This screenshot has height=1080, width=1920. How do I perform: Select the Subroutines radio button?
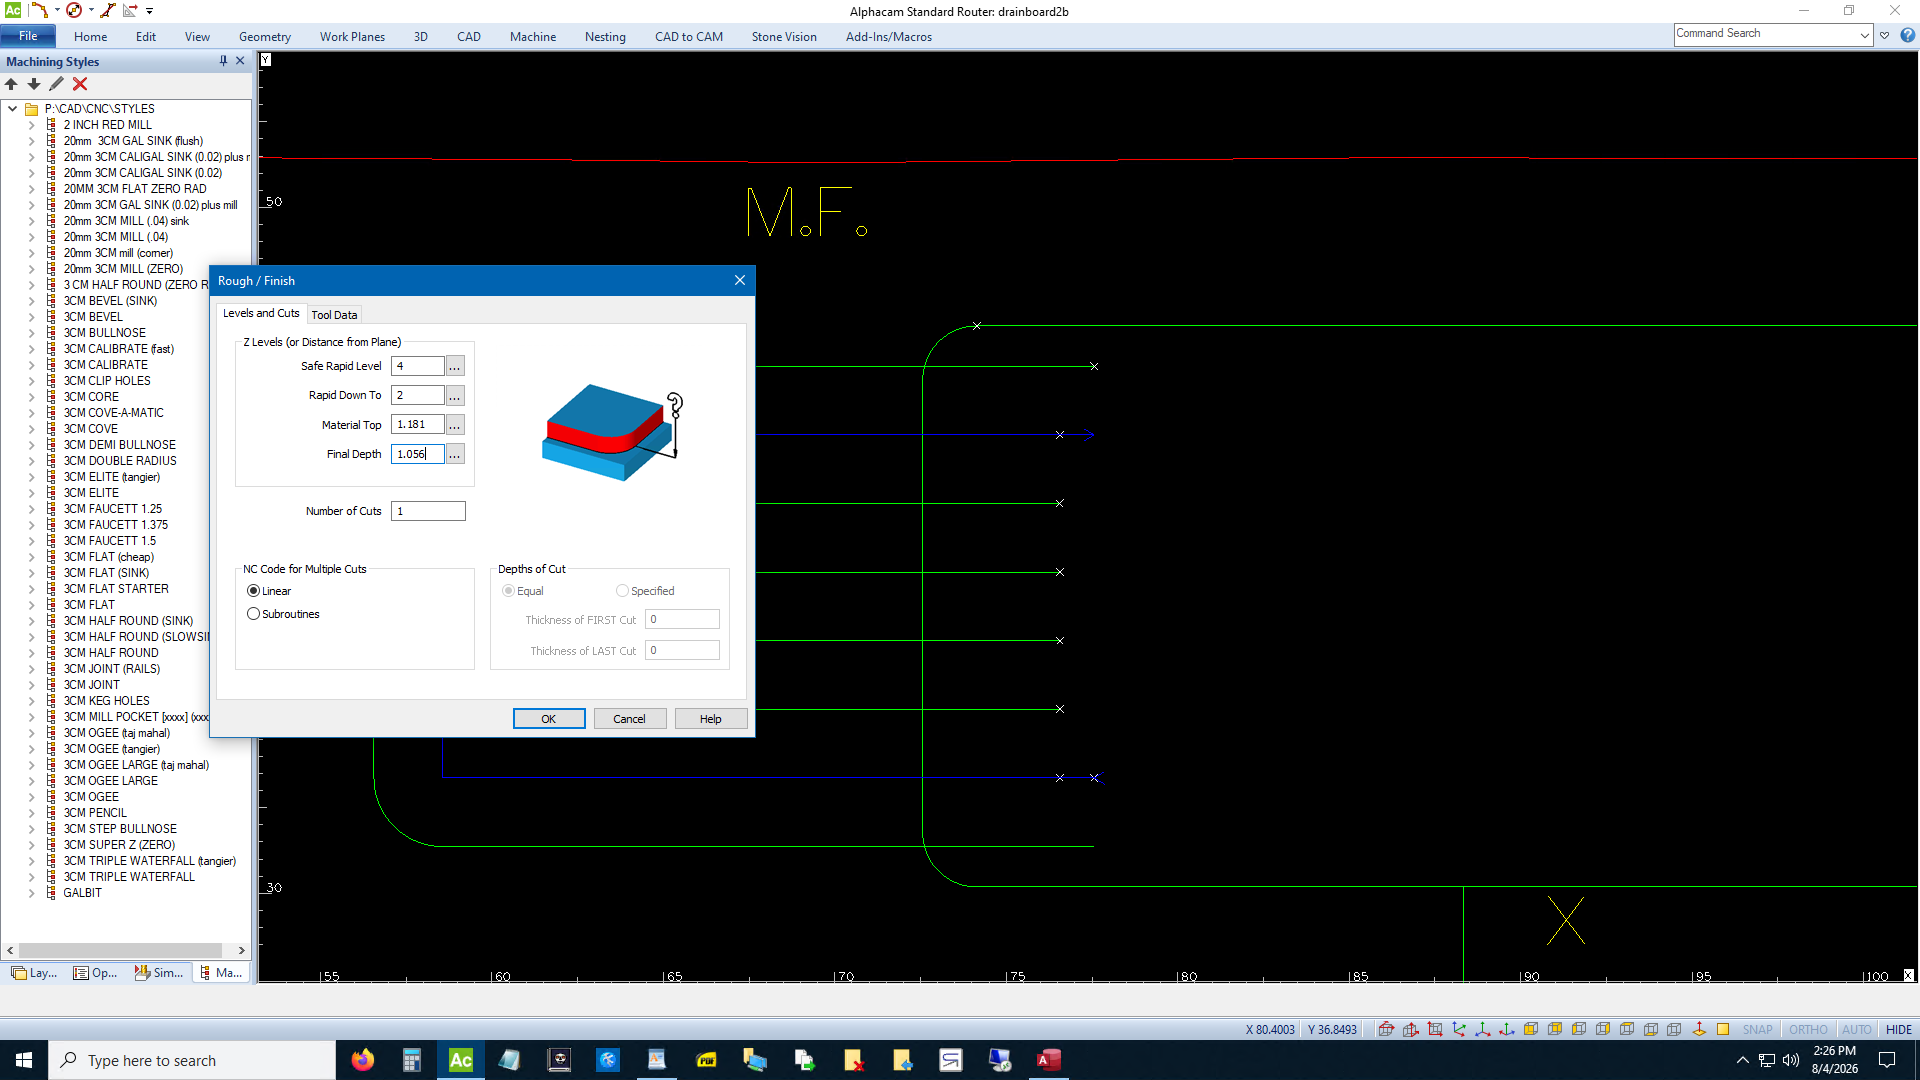254,614
